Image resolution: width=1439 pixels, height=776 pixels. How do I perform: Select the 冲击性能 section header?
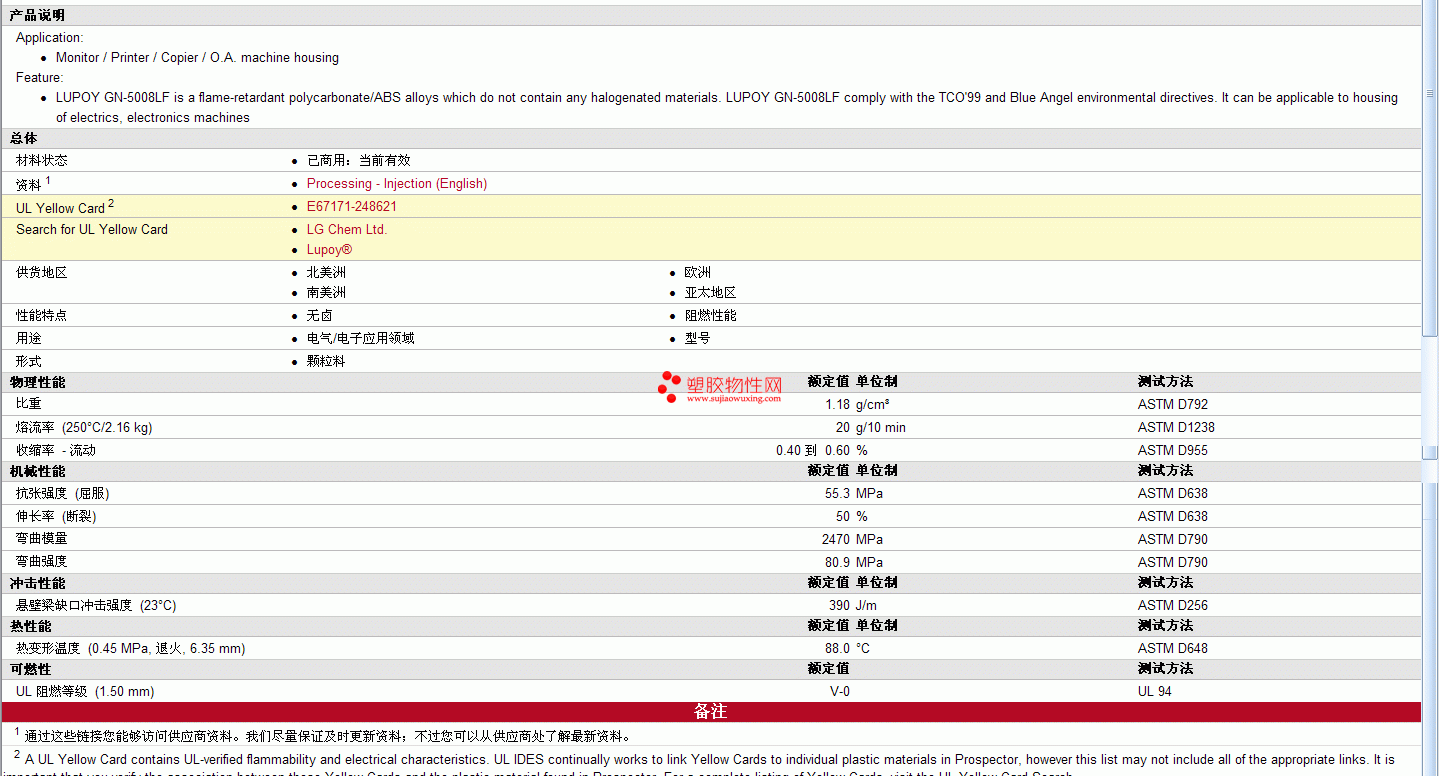[37, 583]
